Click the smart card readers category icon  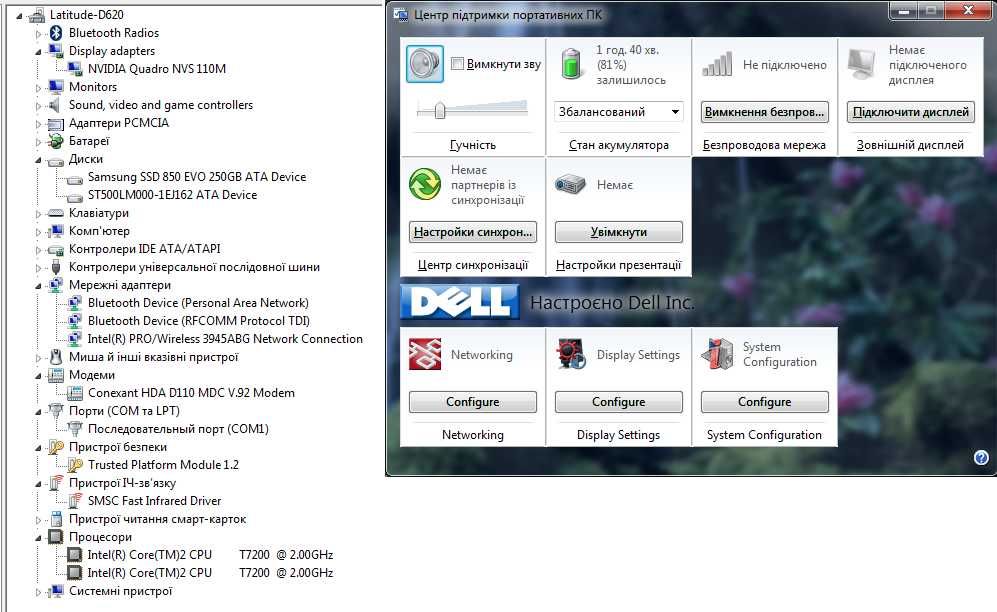[56, 519]
